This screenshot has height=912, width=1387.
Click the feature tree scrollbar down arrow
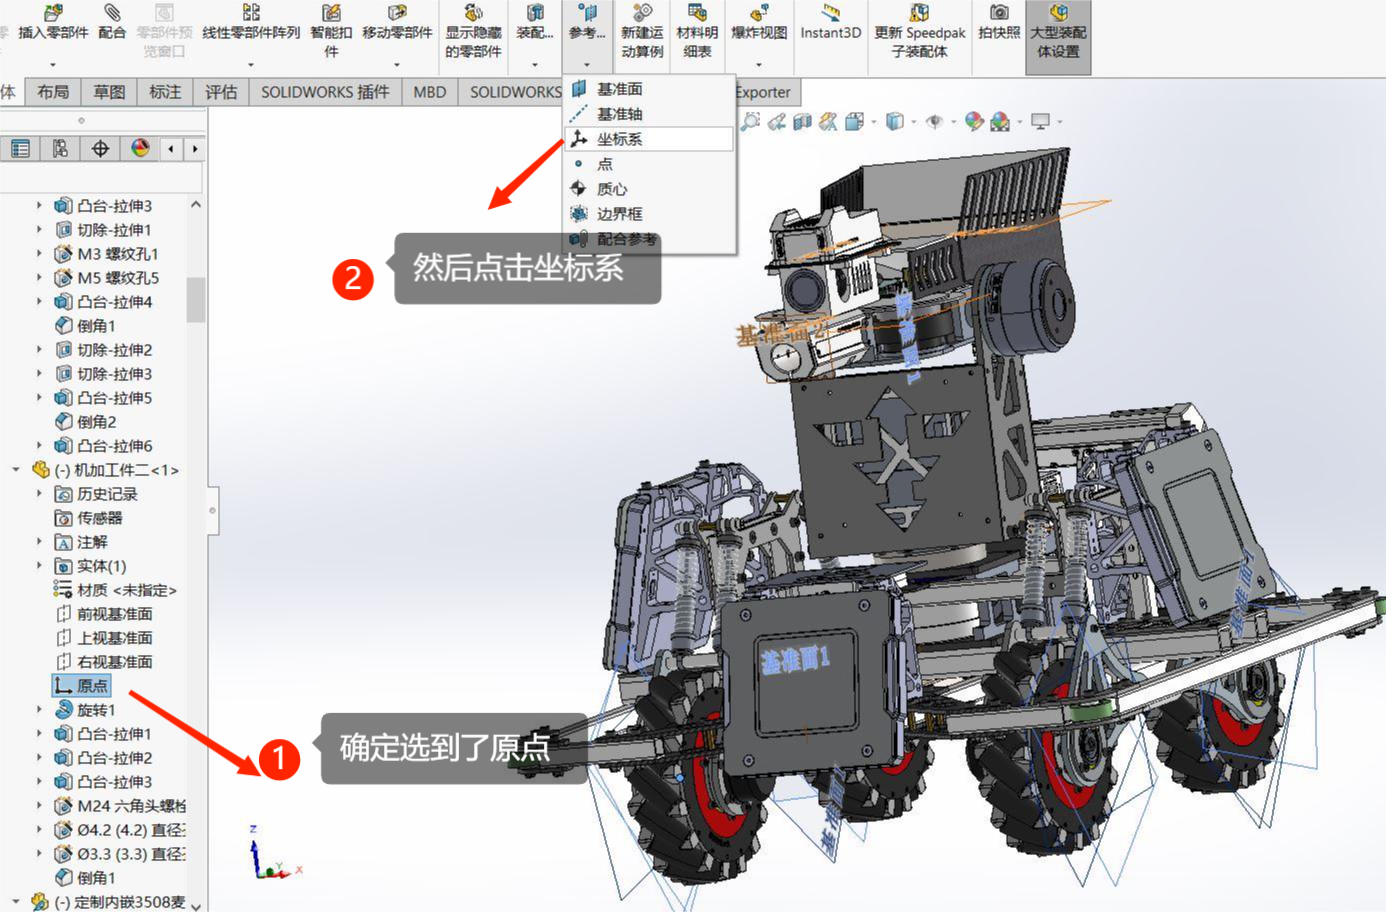196,904
